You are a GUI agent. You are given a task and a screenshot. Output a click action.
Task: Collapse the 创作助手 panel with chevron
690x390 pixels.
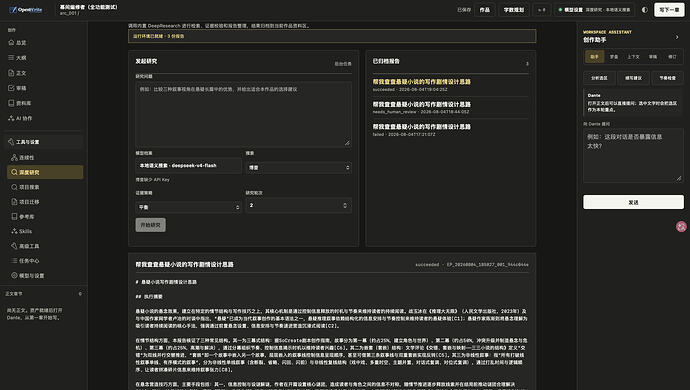[677, 37]
